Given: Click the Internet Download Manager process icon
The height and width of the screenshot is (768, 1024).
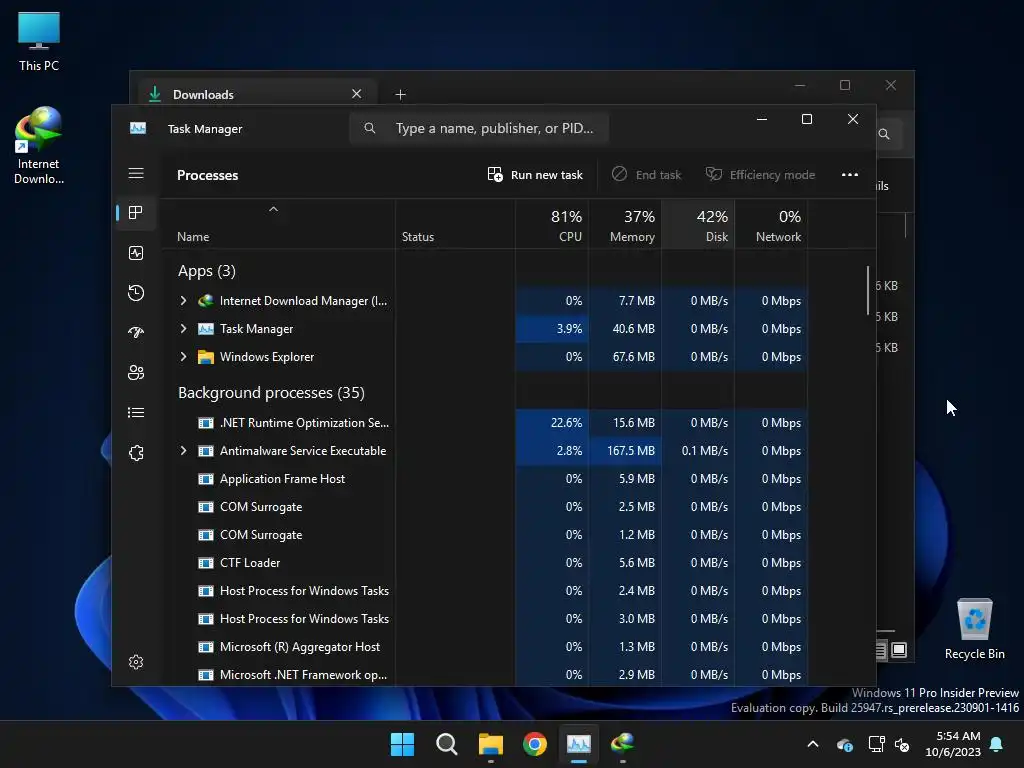Looking at the screenshot, I should pyautogui.click(x=206, y=300).
